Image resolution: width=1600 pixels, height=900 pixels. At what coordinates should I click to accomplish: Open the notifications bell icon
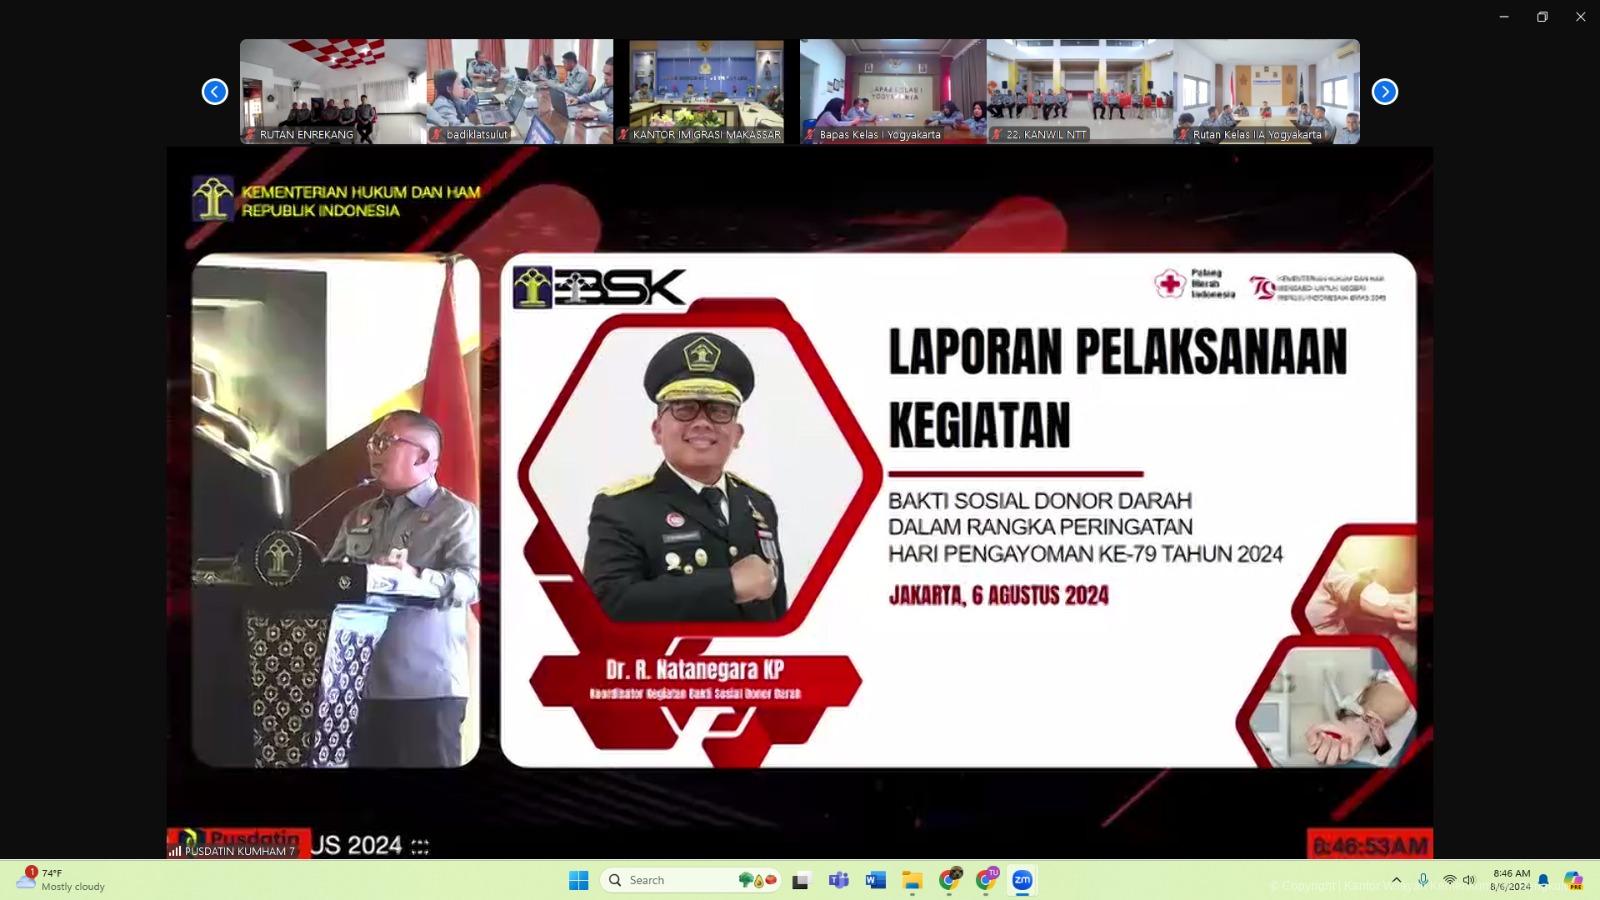tap(1543, 880)
